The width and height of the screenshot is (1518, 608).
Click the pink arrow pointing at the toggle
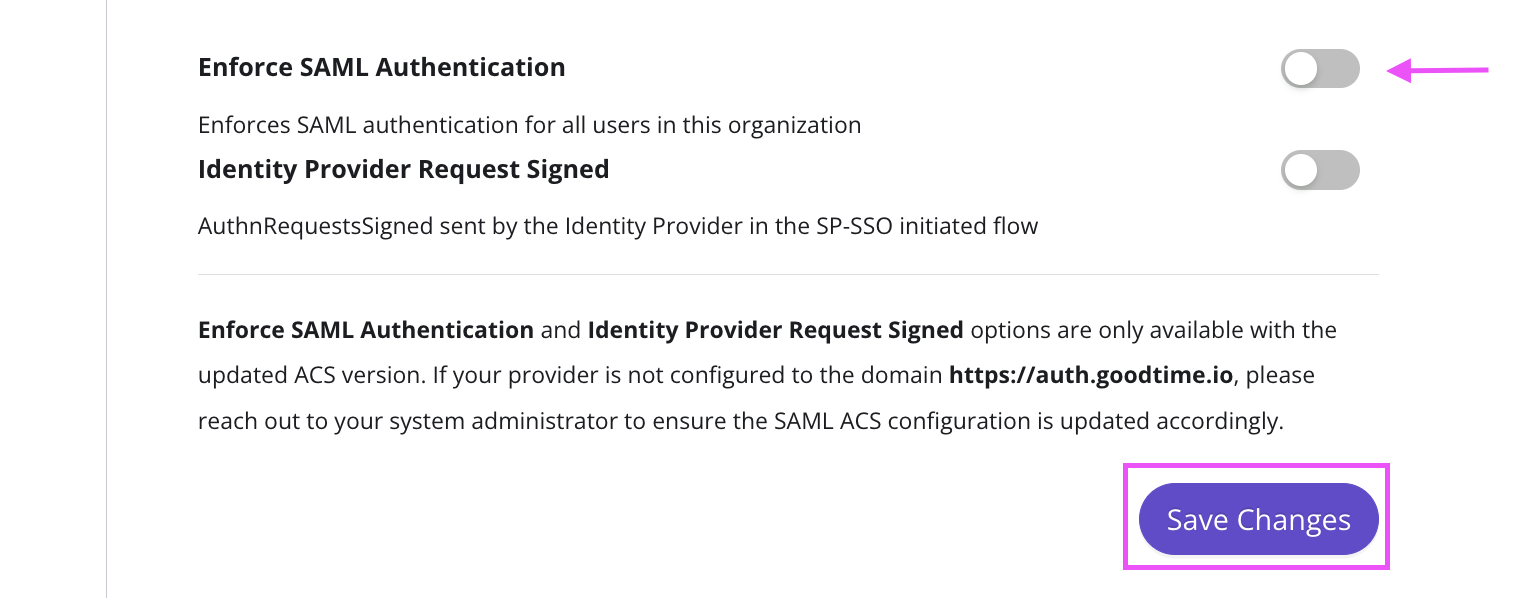point(1438,70)
